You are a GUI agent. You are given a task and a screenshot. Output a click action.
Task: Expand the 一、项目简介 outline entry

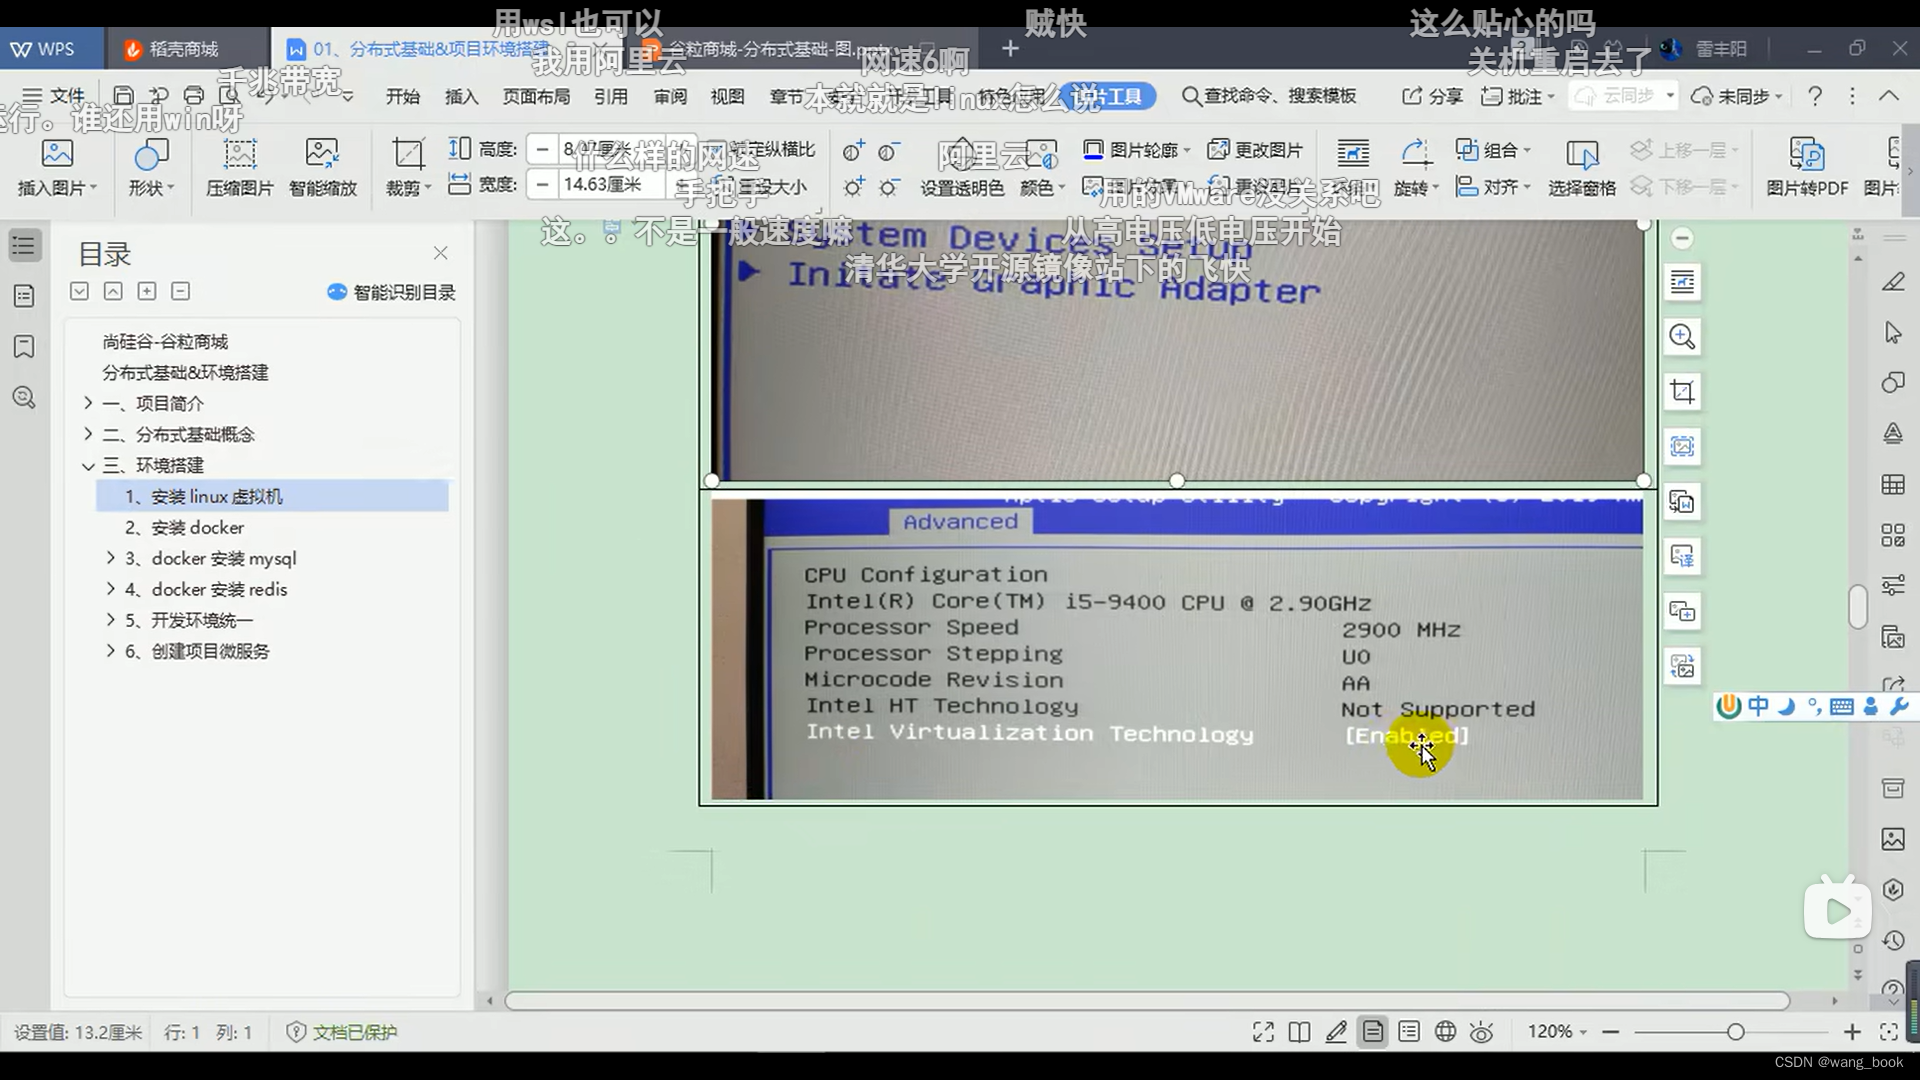88,403
